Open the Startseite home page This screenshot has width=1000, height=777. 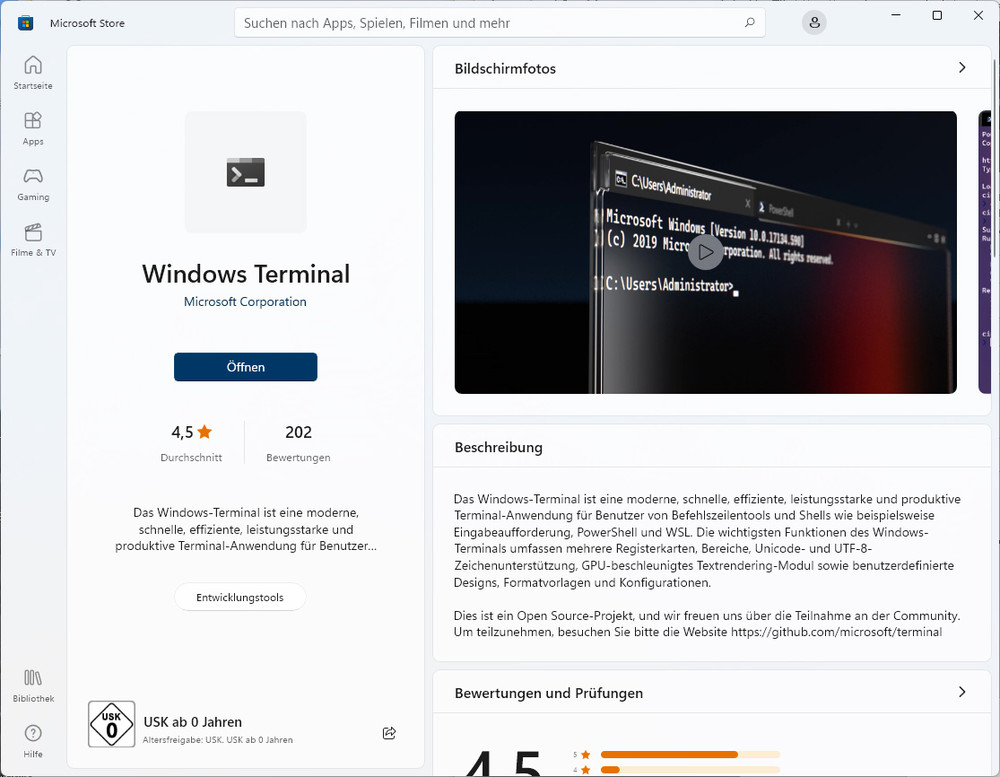pyautogui.click(x=33, y=73)
